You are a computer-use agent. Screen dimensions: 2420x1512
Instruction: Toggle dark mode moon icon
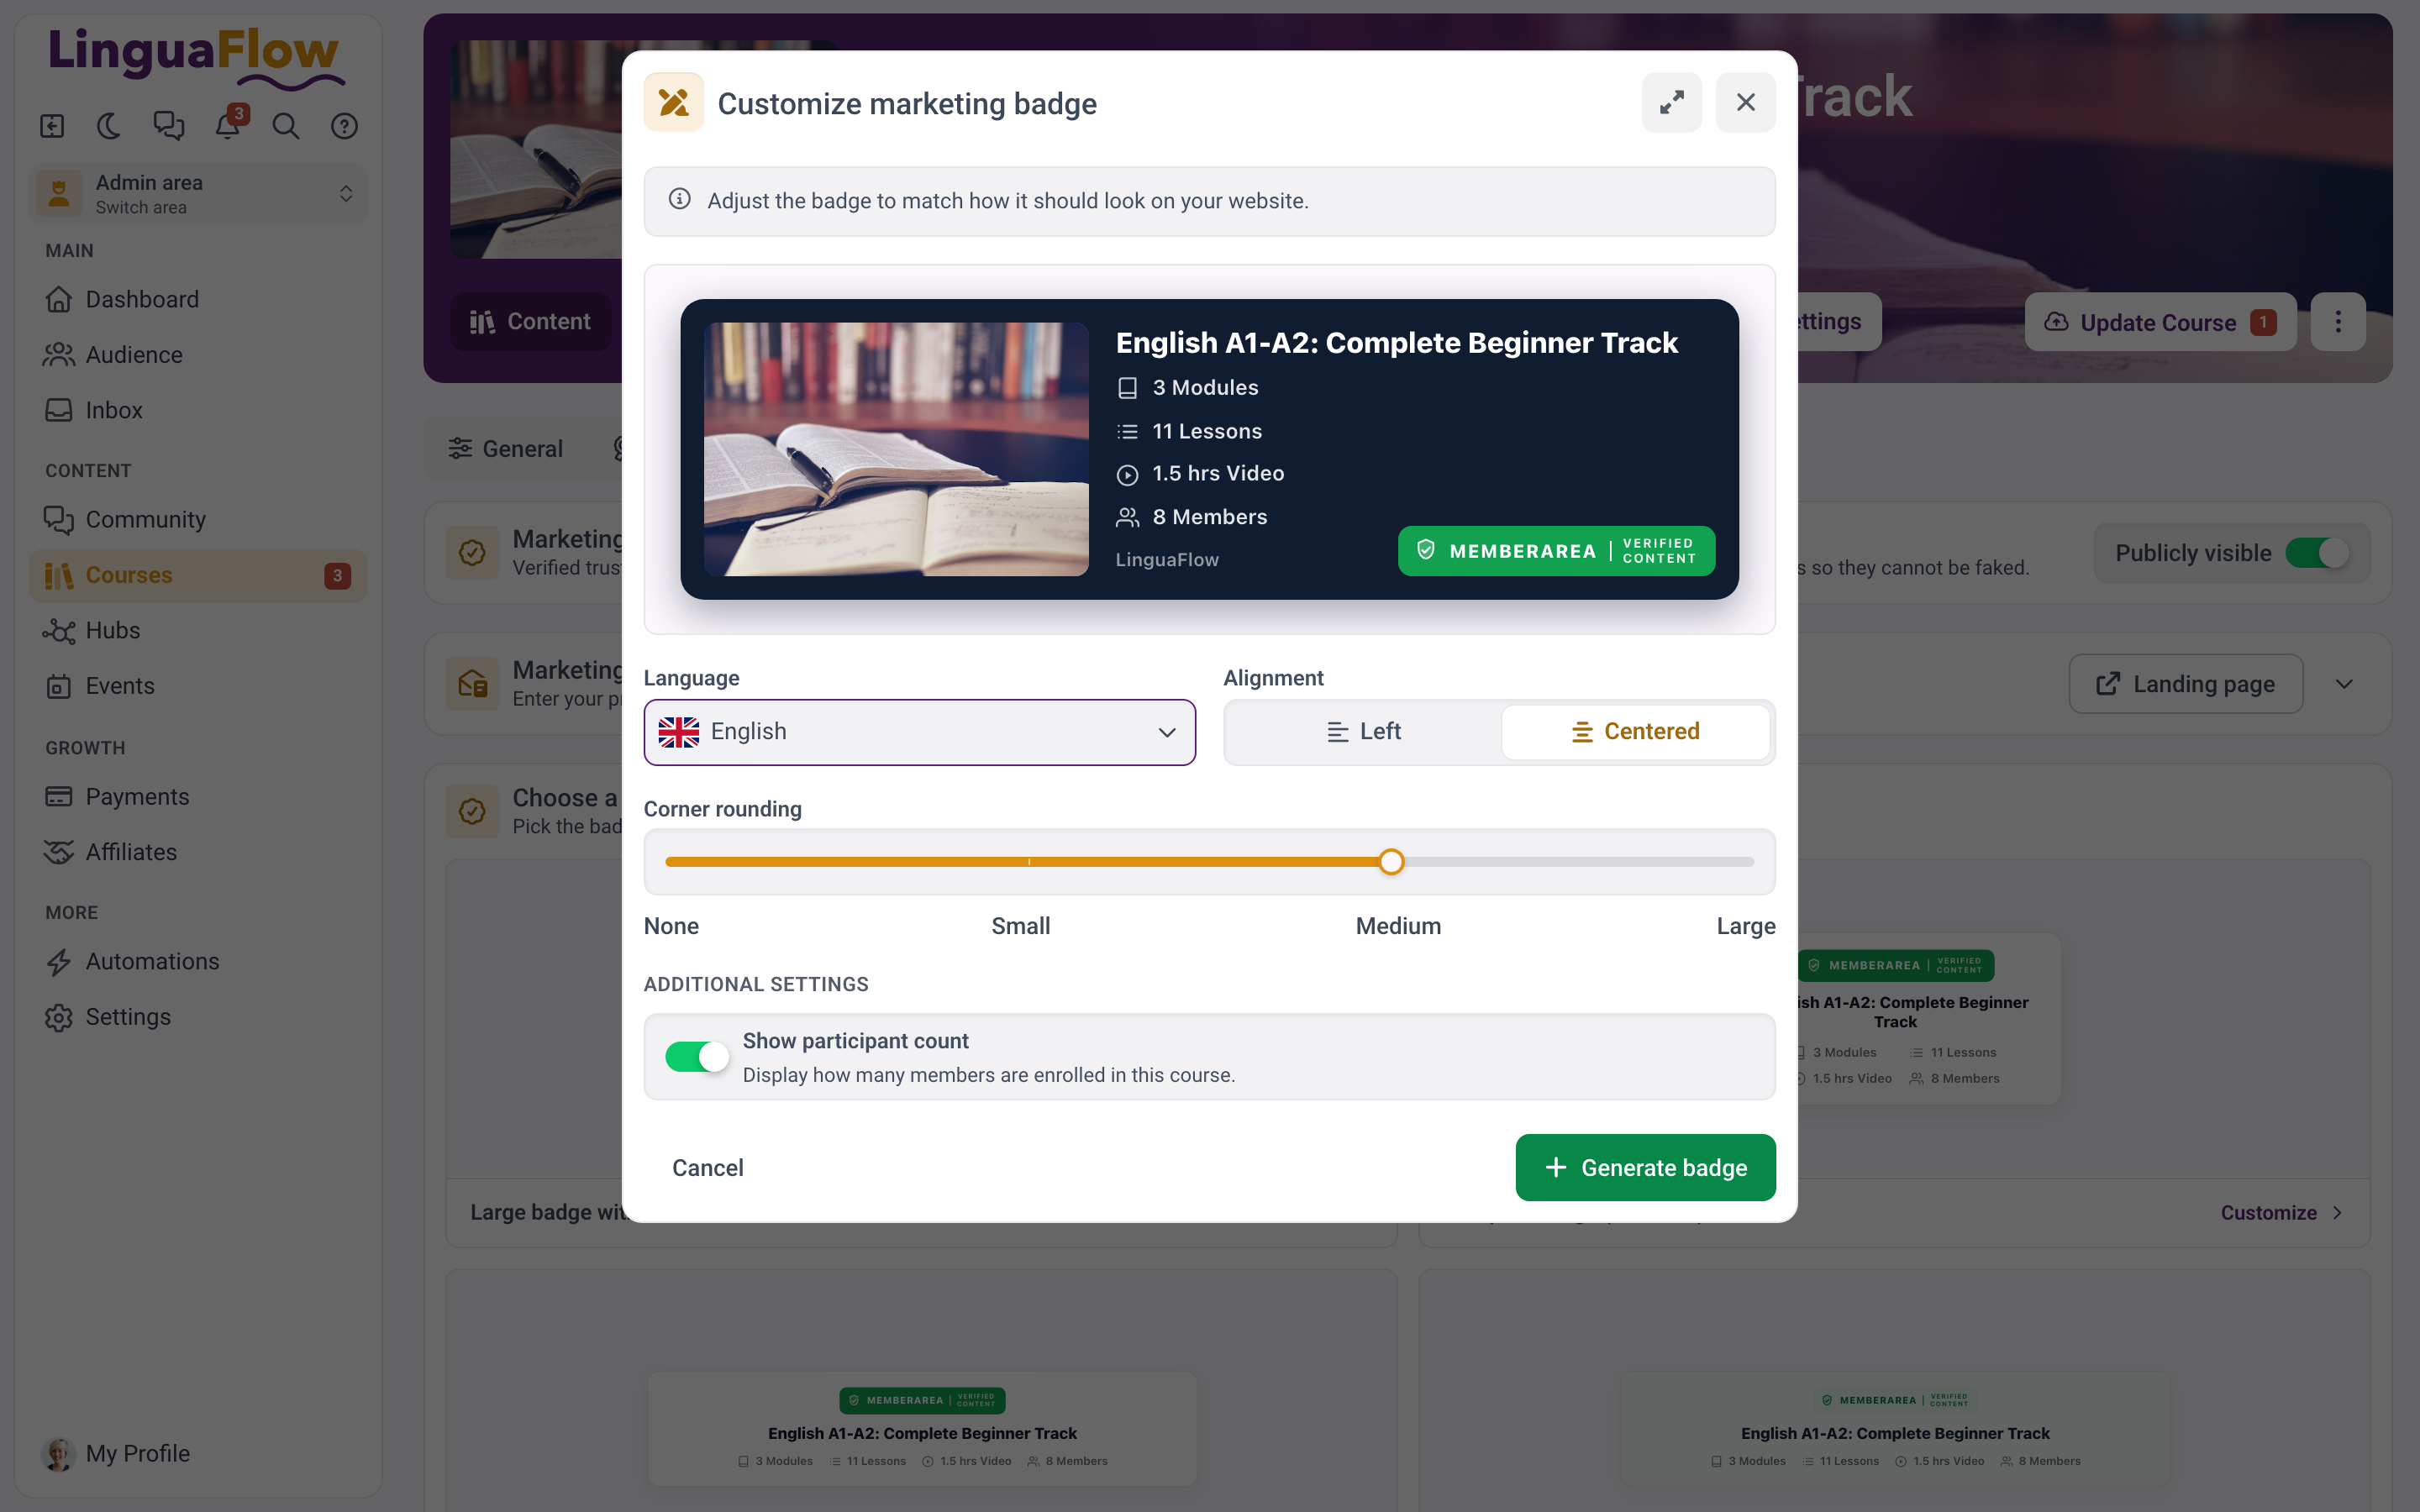pos(109,126)
